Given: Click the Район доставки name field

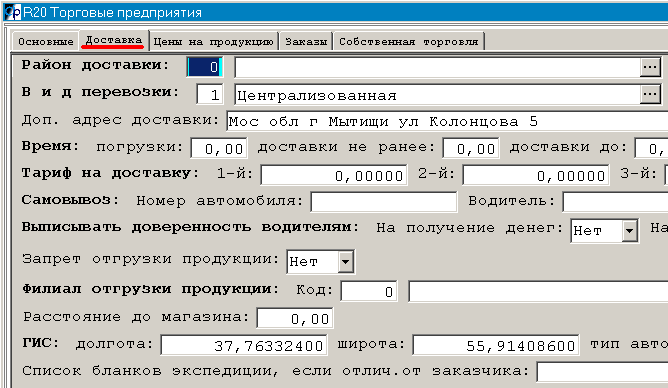Looking at the screenshot, I should point(437,67).
